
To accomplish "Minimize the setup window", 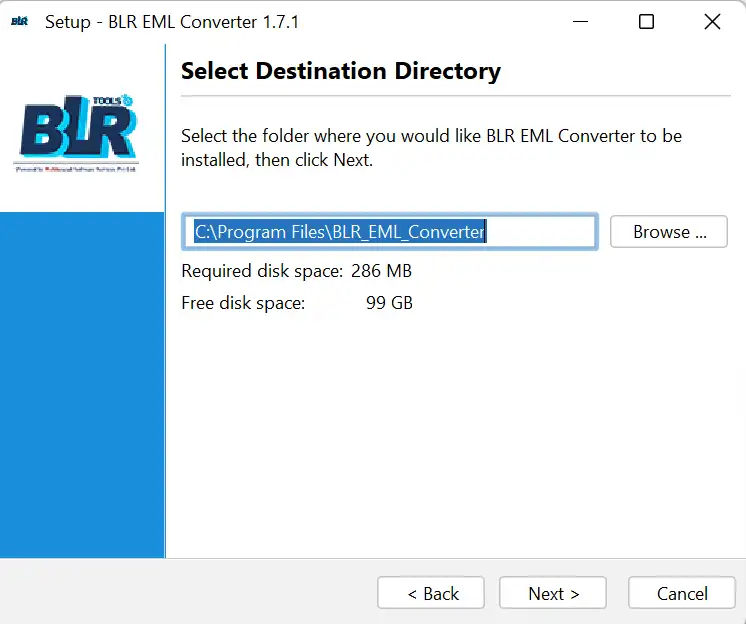I will (x=580, y=21).
